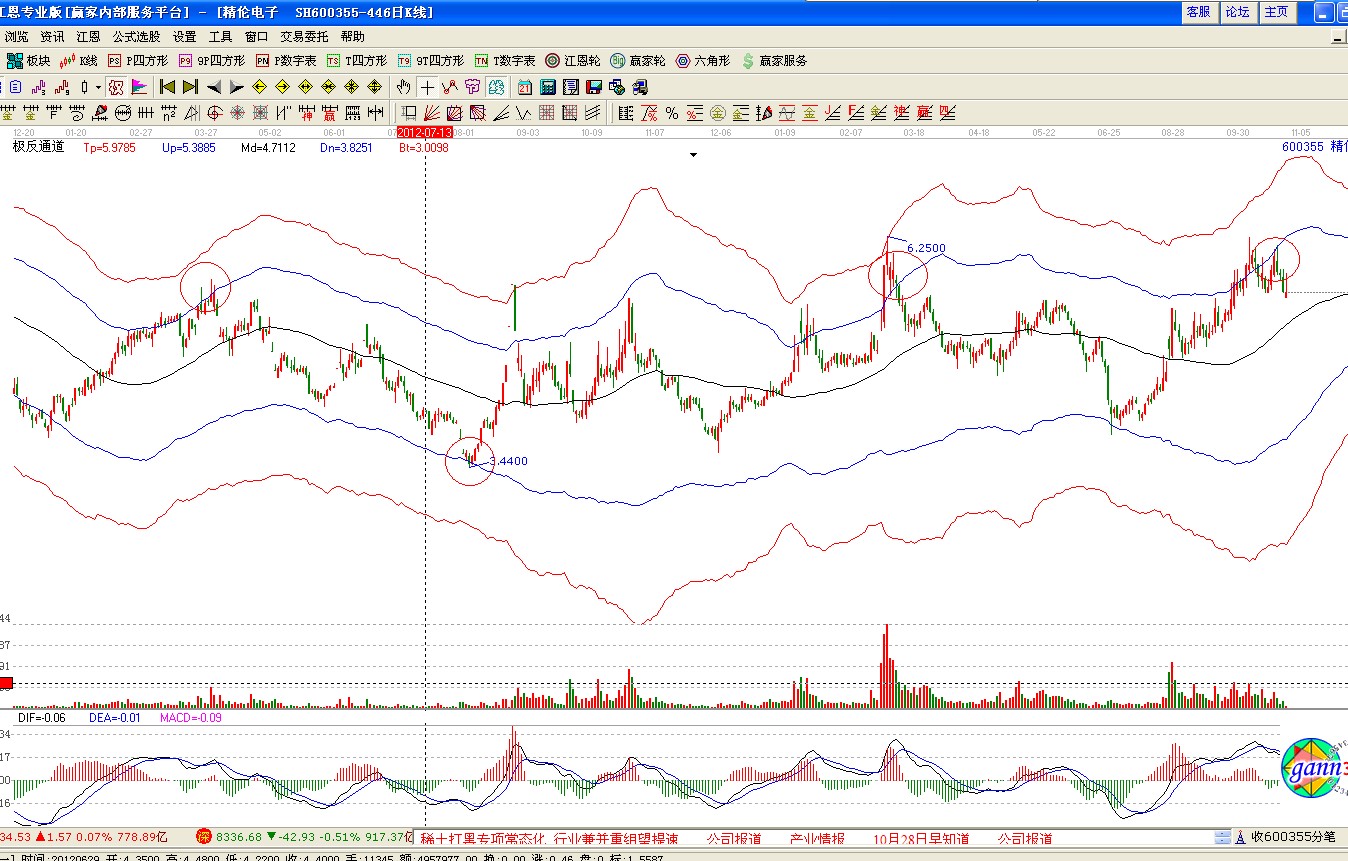Screen dimensions: 1348x861
Task: Click the 客服 customer service button
Action: [x=1198, y=12]
